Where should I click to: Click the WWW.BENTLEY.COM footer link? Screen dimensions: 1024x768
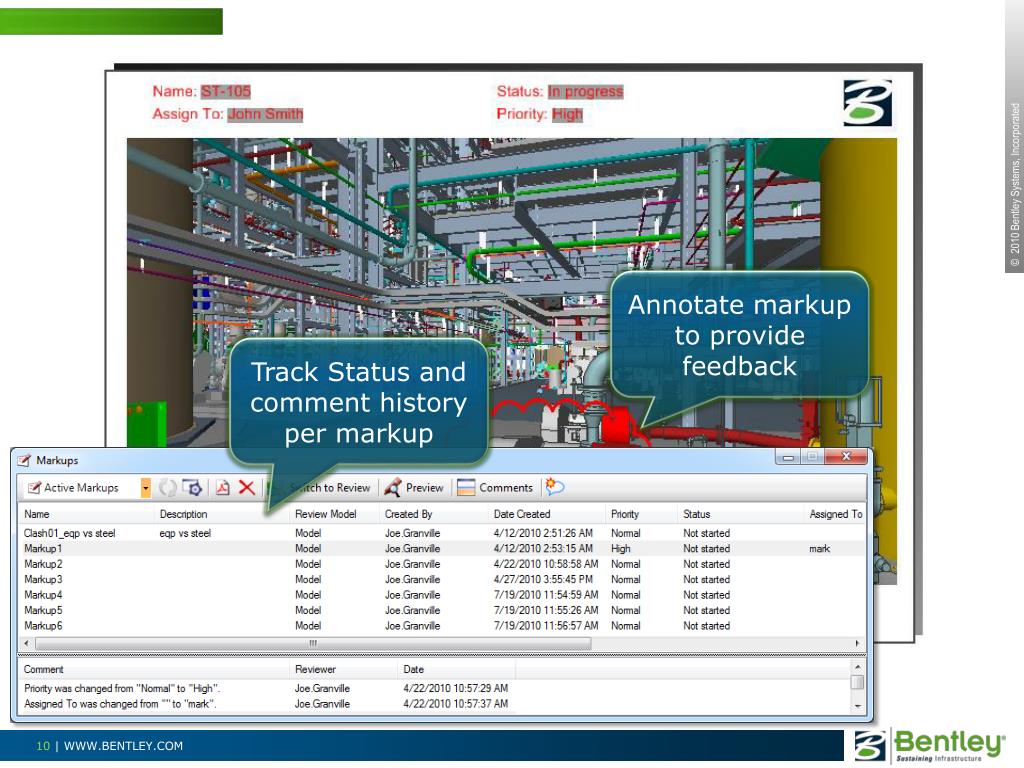click(123, 746)
